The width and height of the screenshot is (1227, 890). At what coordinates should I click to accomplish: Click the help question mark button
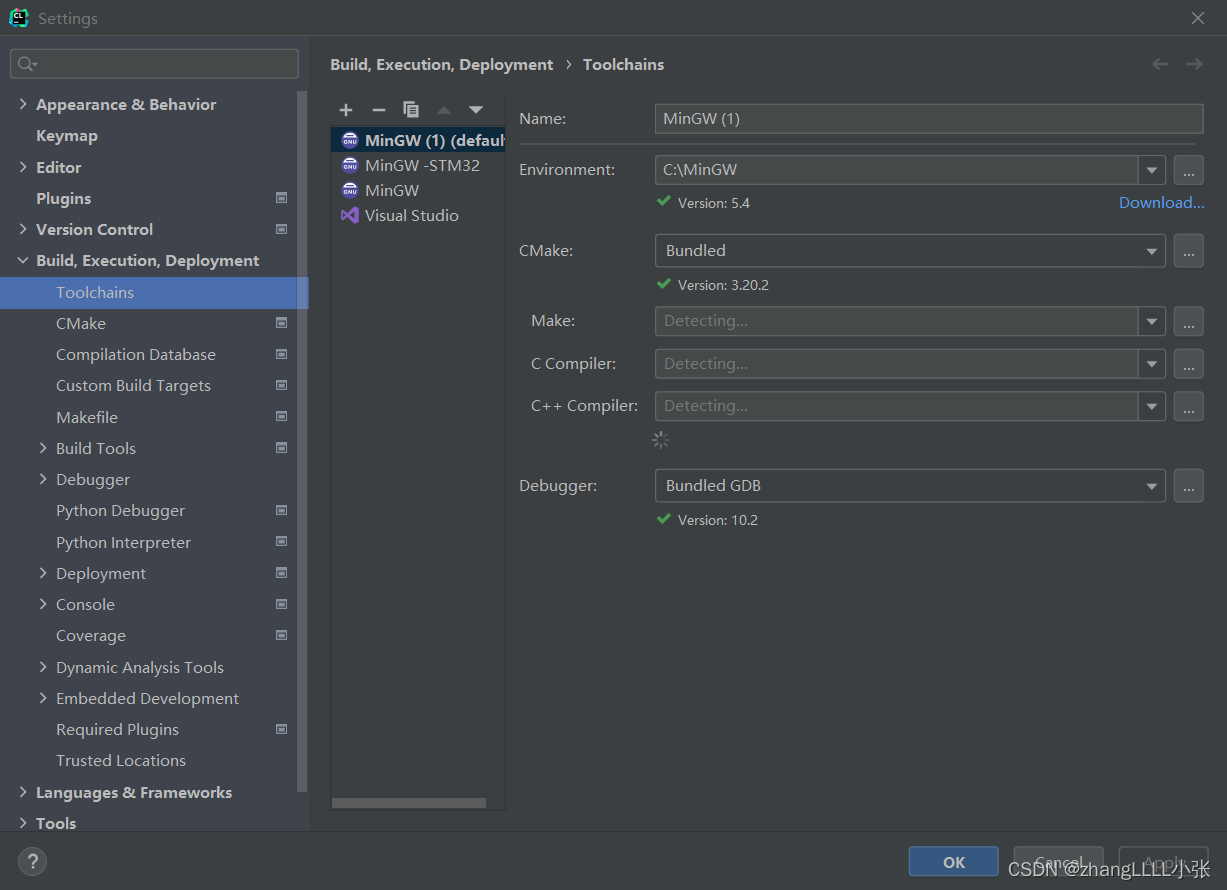coord(32,861)
